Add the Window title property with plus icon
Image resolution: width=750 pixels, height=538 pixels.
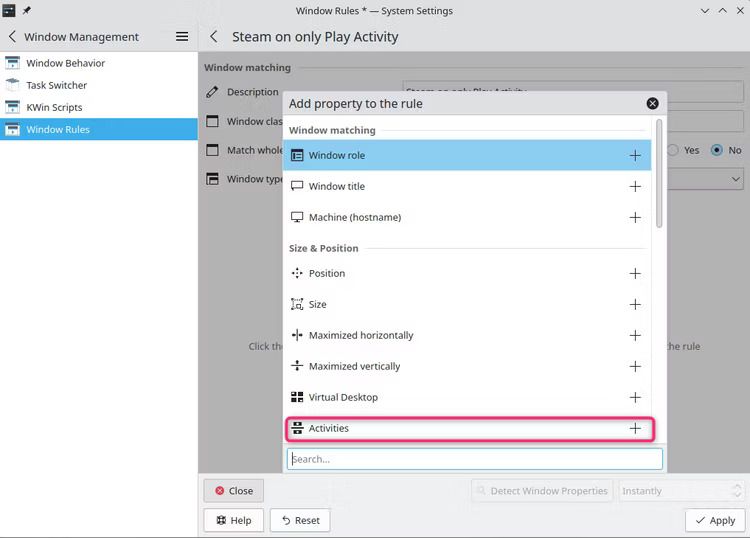click(635, 187)
